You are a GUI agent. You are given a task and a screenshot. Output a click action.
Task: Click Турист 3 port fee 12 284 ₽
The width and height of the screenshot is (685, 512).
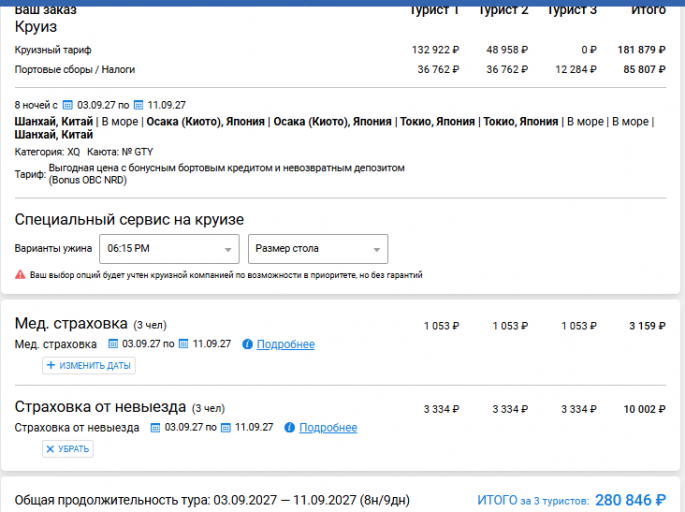pos(576,69)
